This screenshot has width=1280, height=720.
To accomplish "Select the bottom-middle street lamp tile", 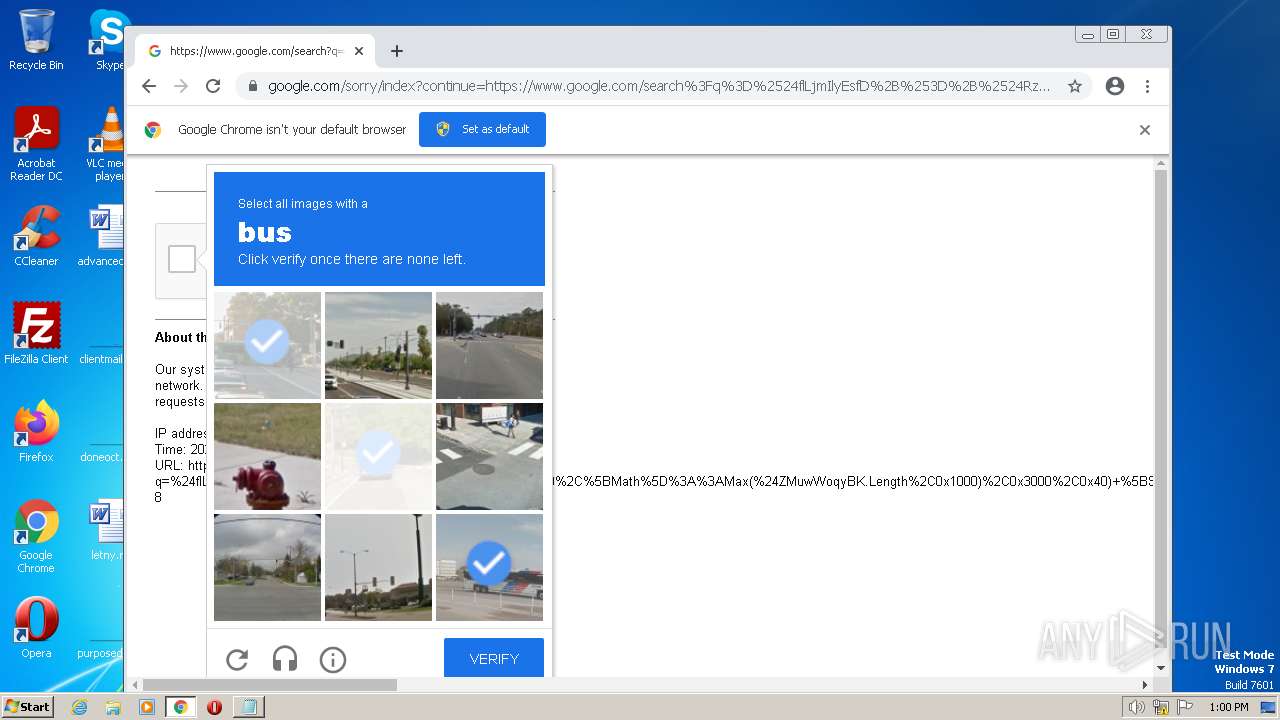I will [x=378, y=567].
